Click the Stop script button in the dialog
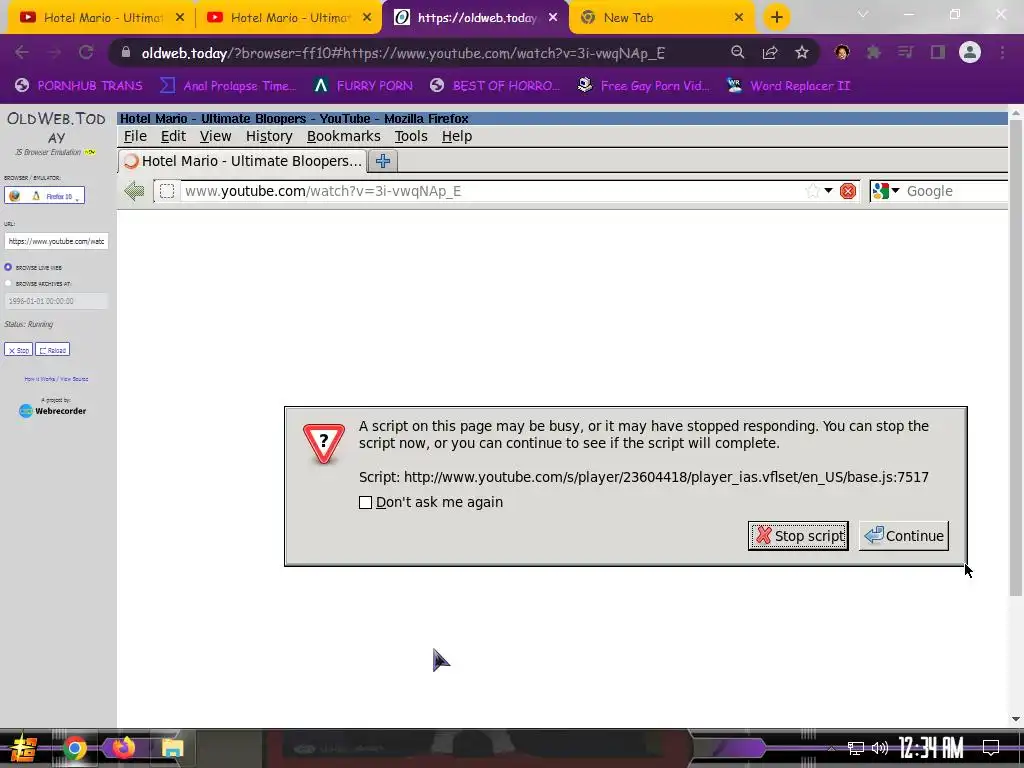 (798, 536)
